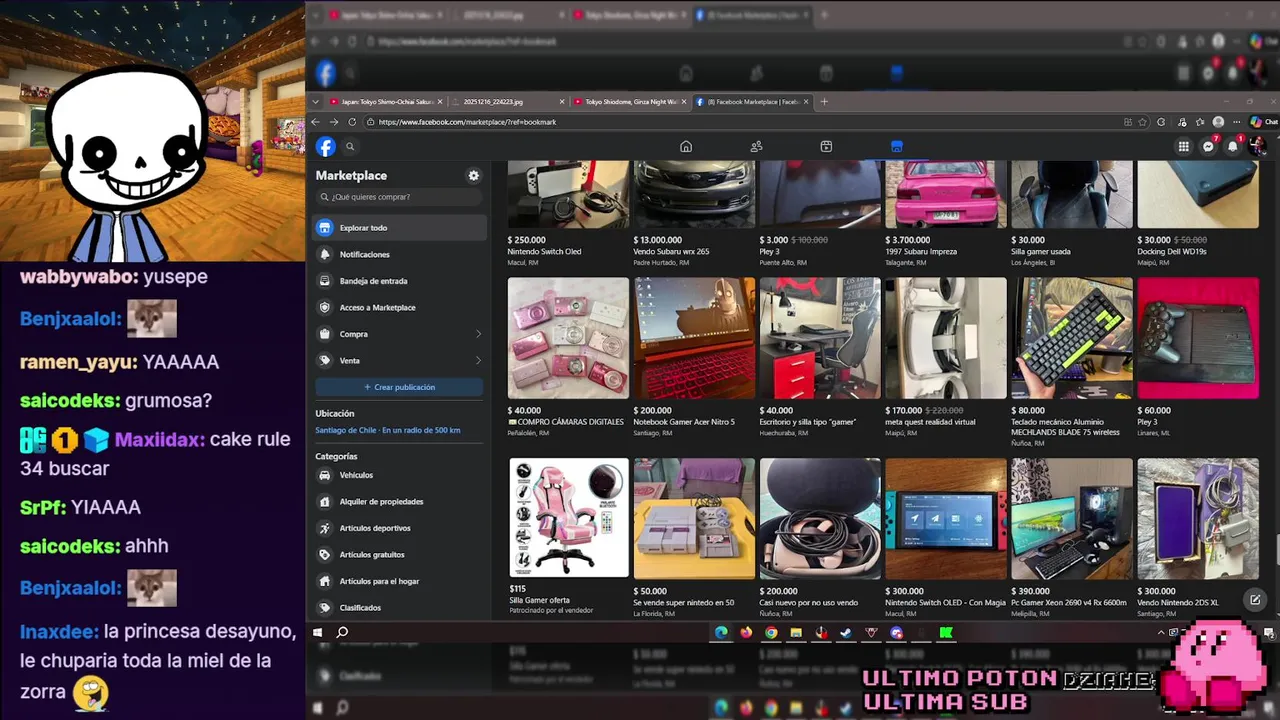The width and height of the screenshot is (1280, 720).
Task: Open Teclado mecánico MECHLANDS BLADE 75 listing
Action: point(1072,338)
